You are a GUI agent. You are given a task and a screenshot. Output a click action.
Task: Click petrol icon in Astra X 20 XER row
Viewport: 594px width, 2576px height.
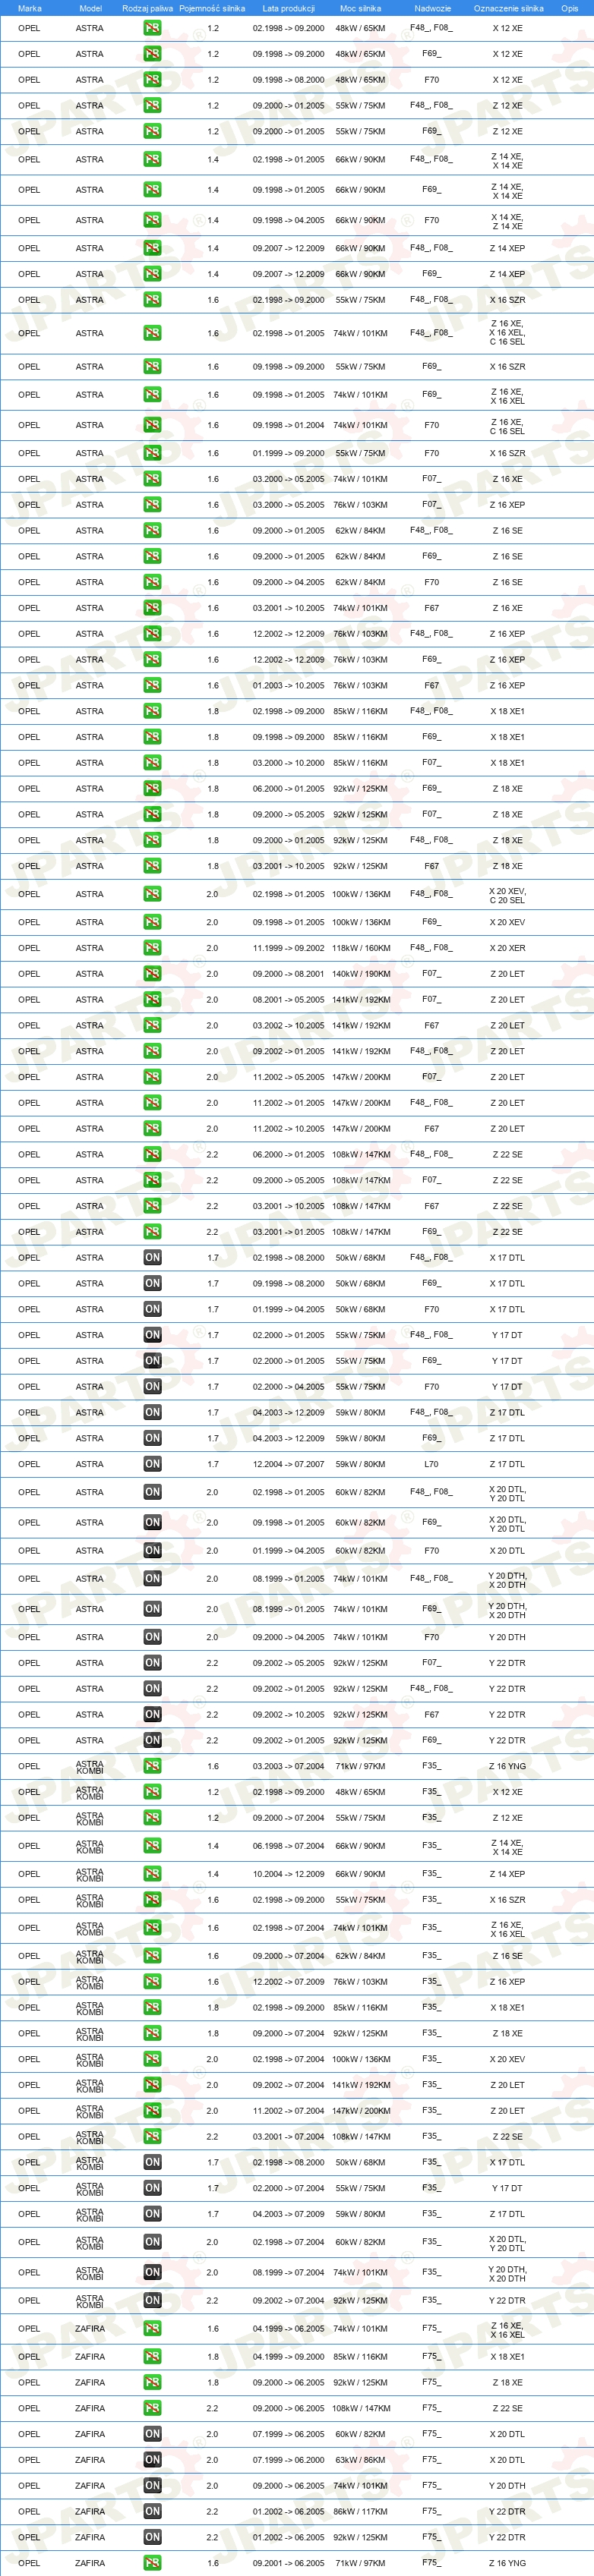(152, 948)
